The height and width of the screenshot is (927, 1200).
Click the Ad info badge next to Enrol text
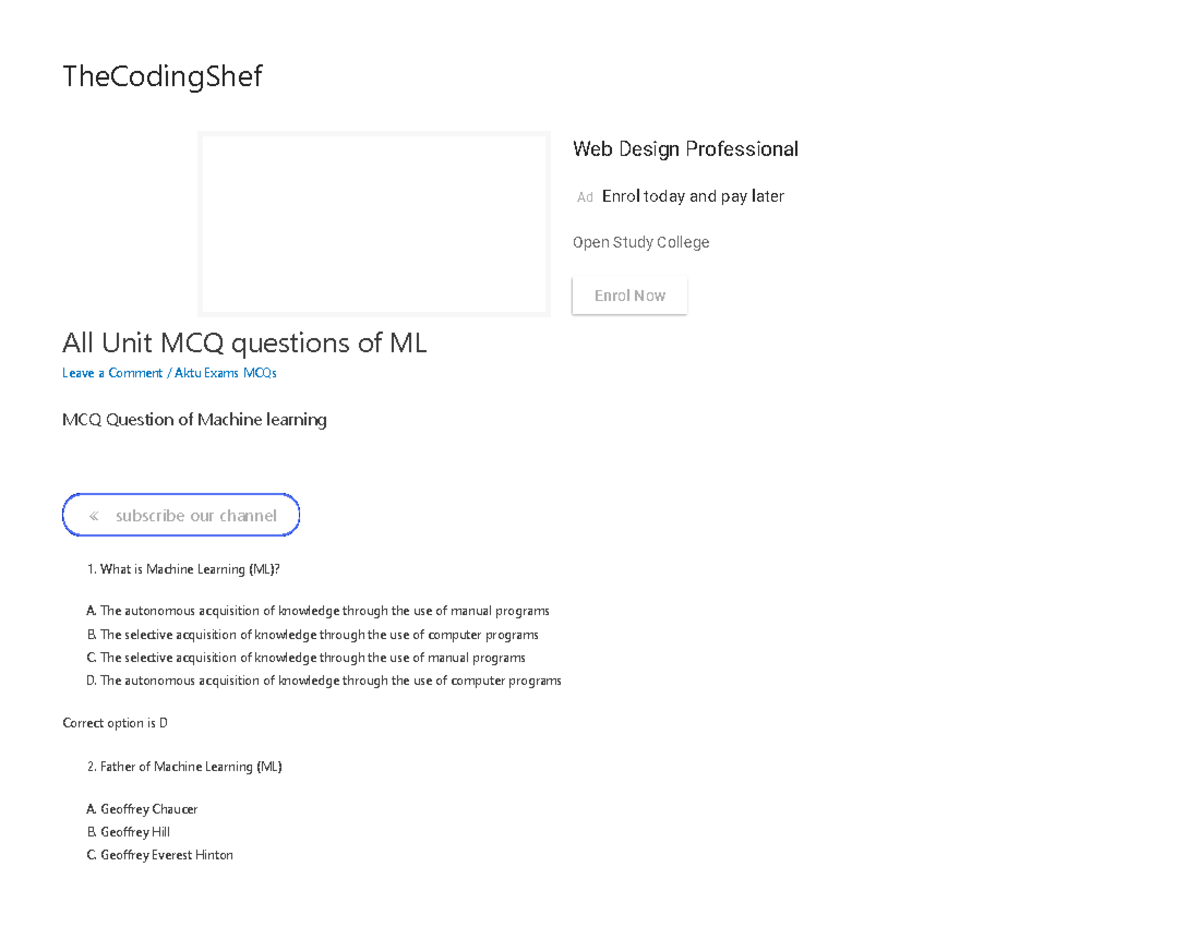[584, 196]
